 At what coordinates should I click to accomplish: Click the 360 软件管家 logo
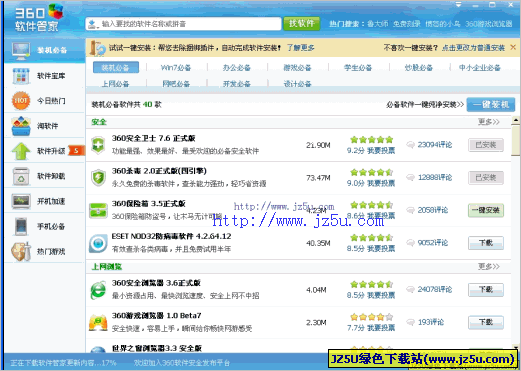point(38,18)
